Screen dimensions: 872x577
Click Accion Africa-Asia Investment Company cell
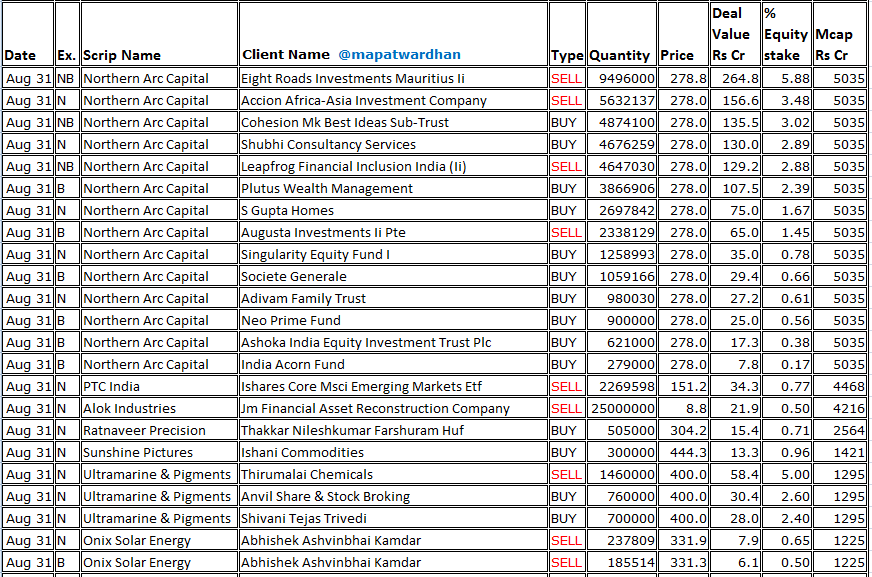(393, 101)
